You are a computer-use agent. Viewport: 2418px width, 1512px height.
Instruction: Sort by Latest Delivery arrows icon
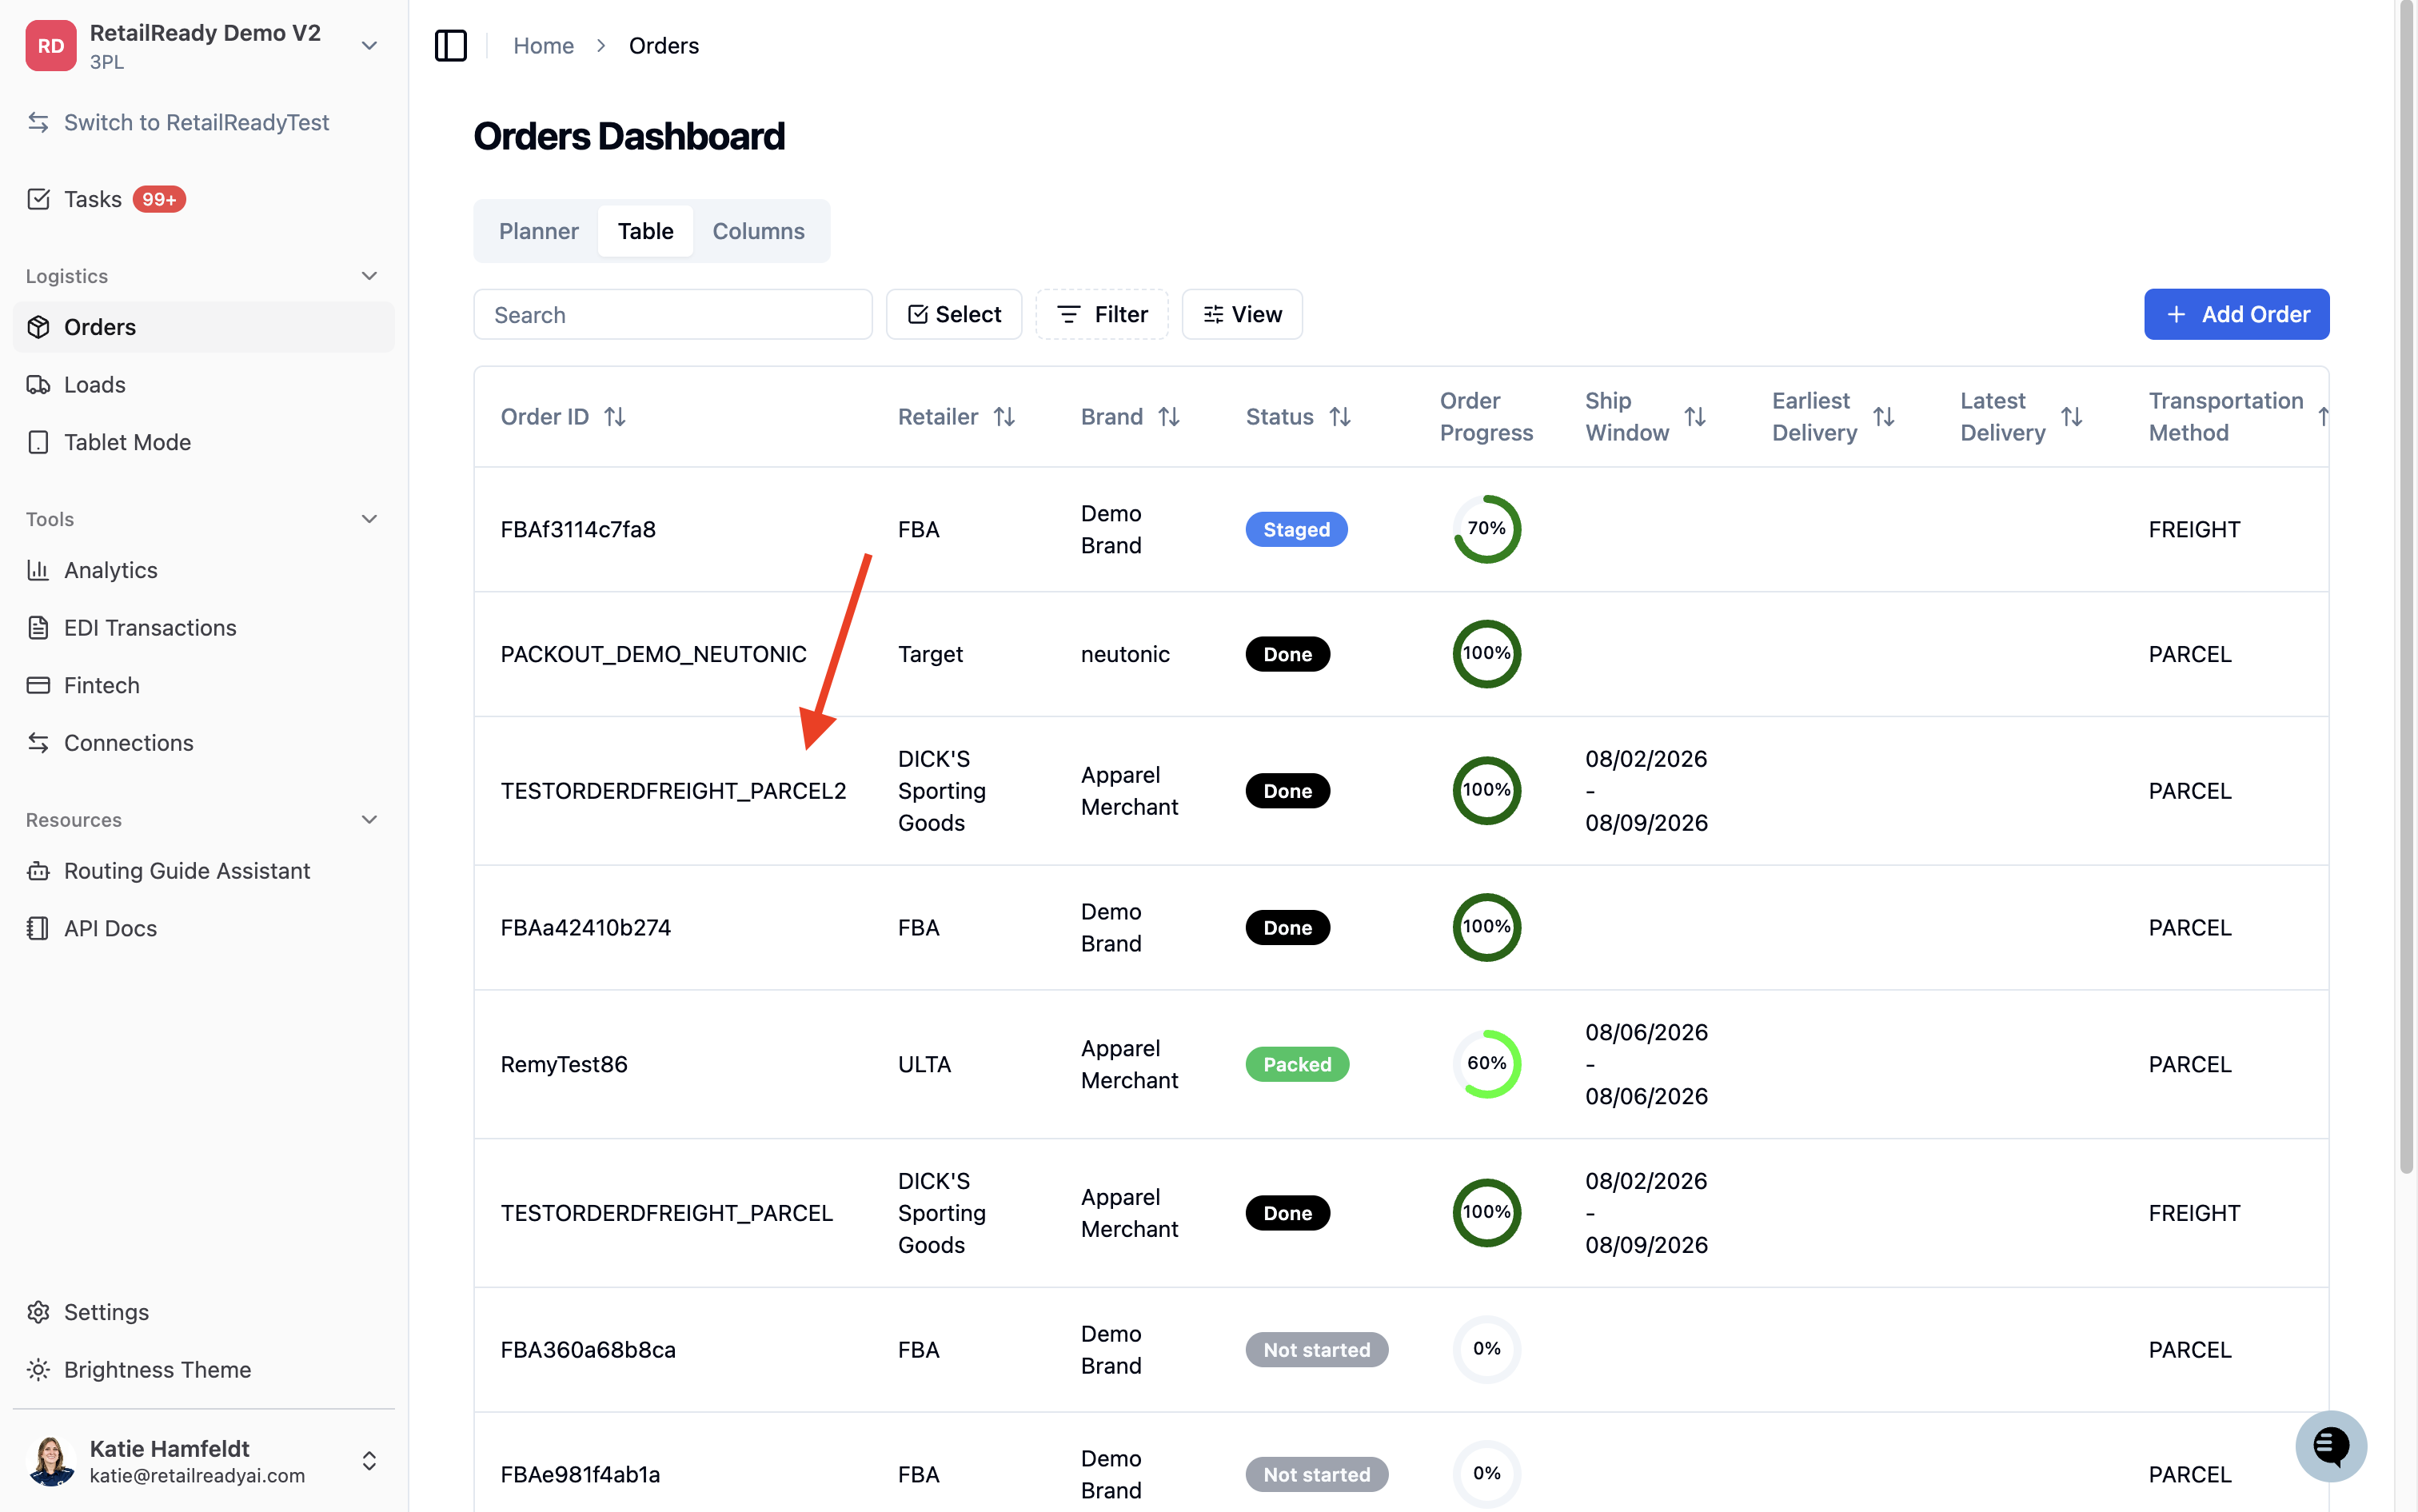tap(2072, 416)
